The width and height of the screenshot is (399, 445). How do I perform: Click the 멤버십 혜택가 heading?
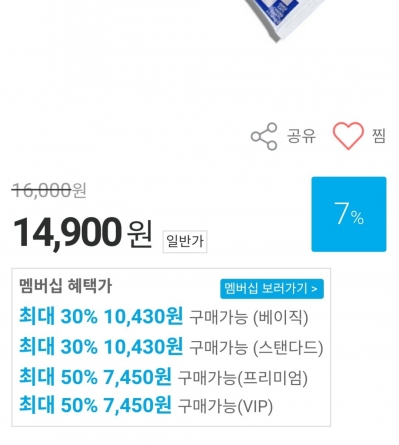coord(66,286)
